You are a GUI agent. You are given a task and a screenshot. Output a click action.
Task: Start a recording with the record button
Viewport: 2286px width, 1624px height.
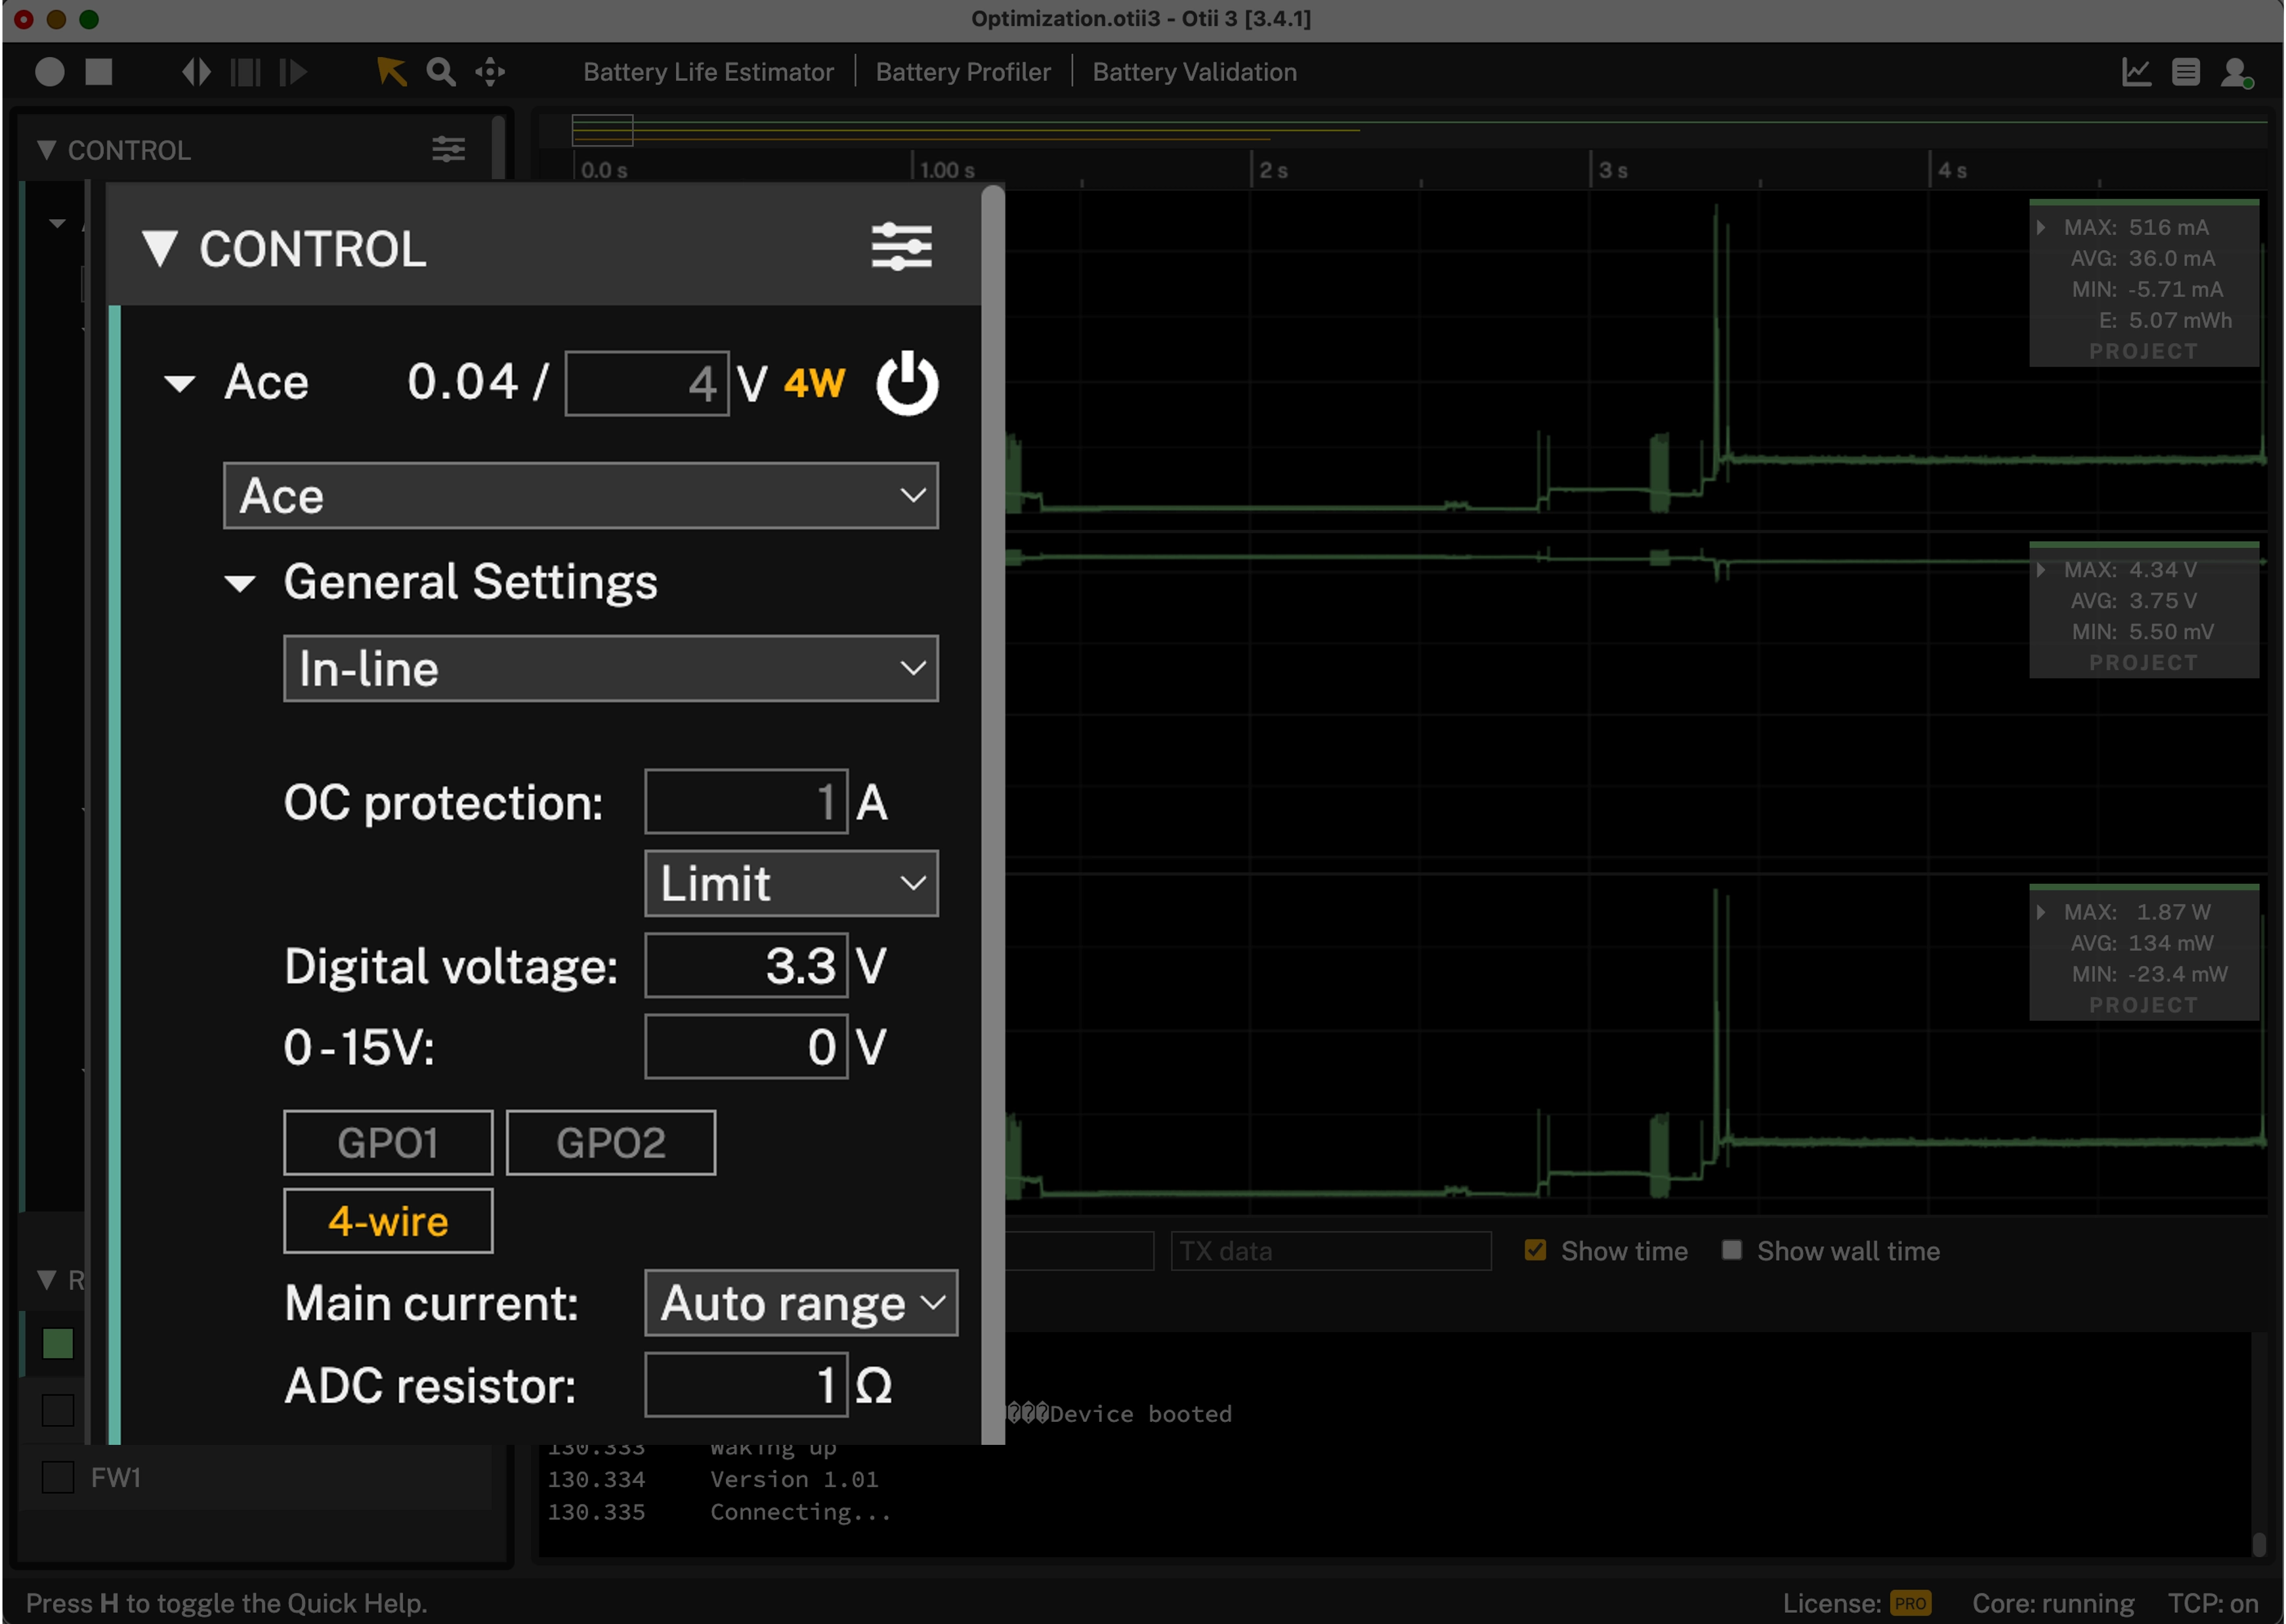coord(49,71)
